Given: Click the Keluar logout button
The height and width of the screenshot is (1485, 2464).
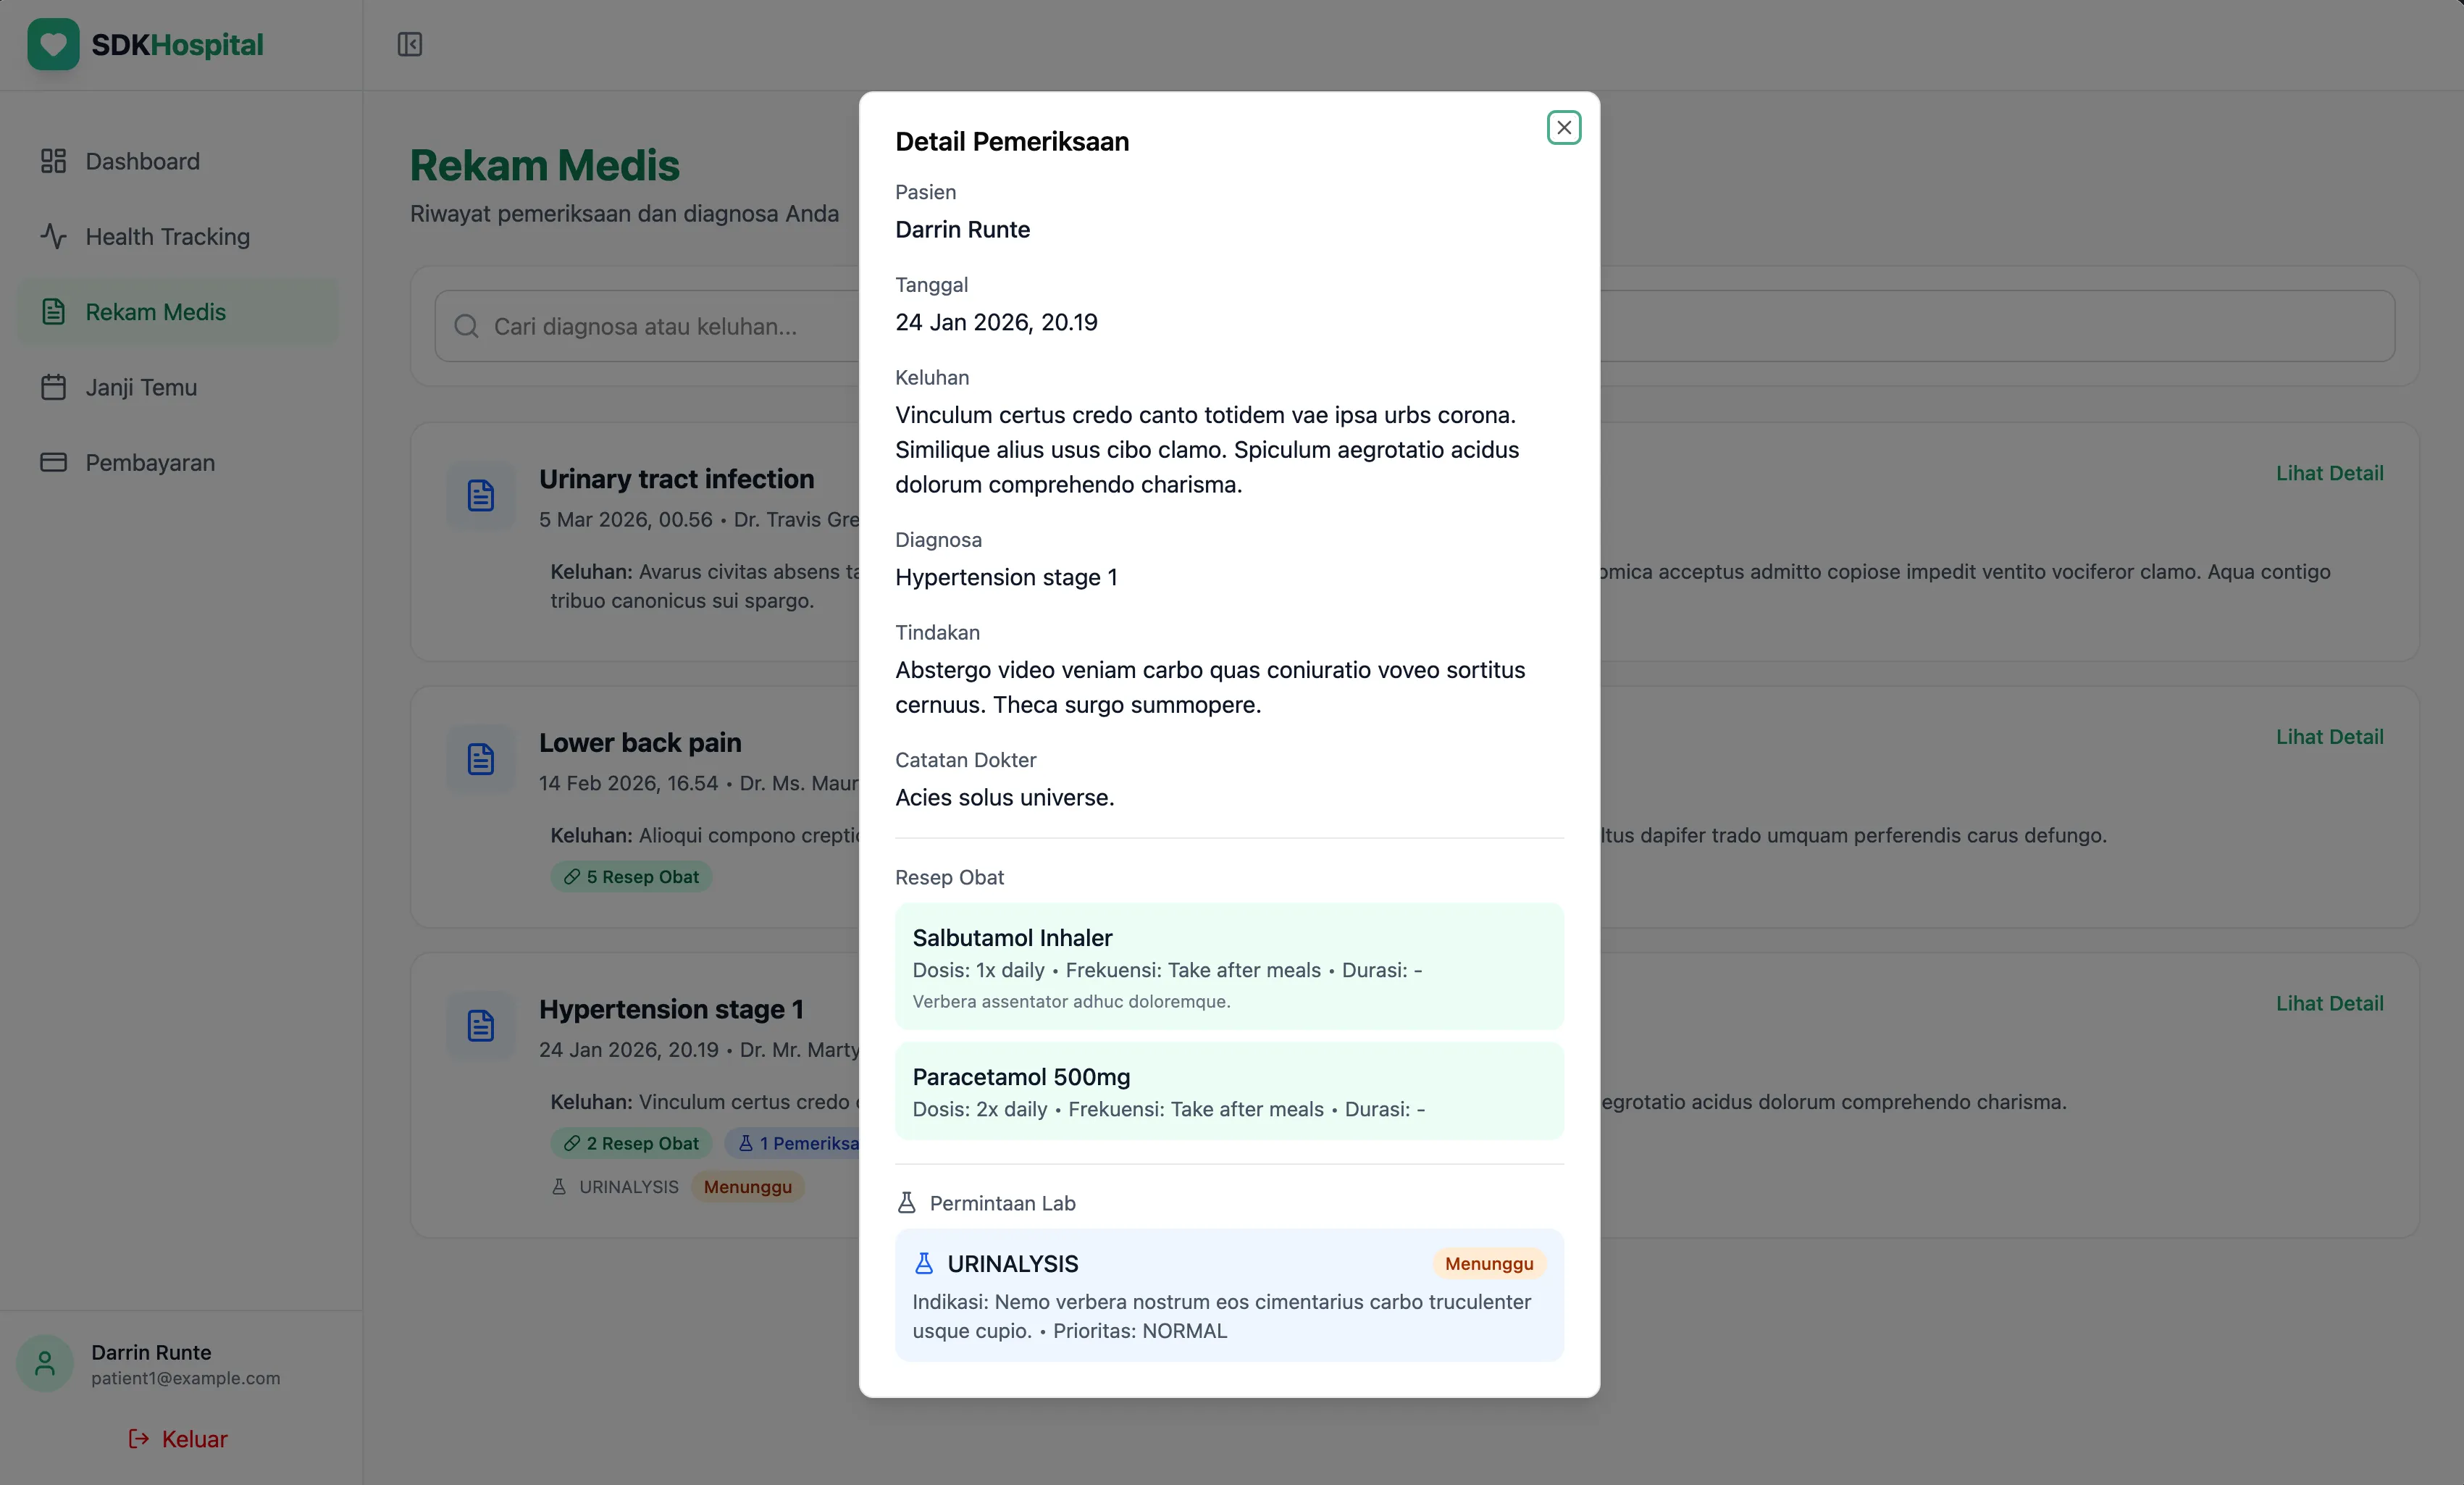Looking at the screenshot, I should (177, 1439).
